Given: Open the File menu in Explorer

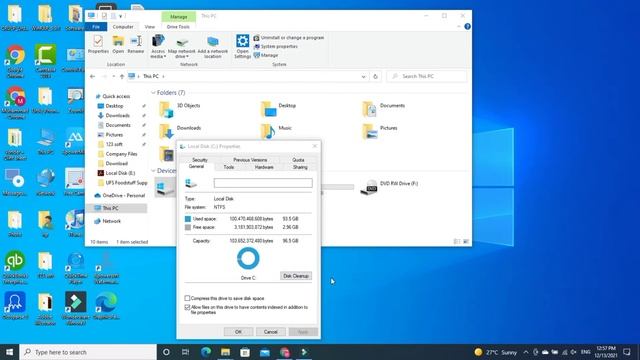Looking at the screenshot, I should pos(96,27).
